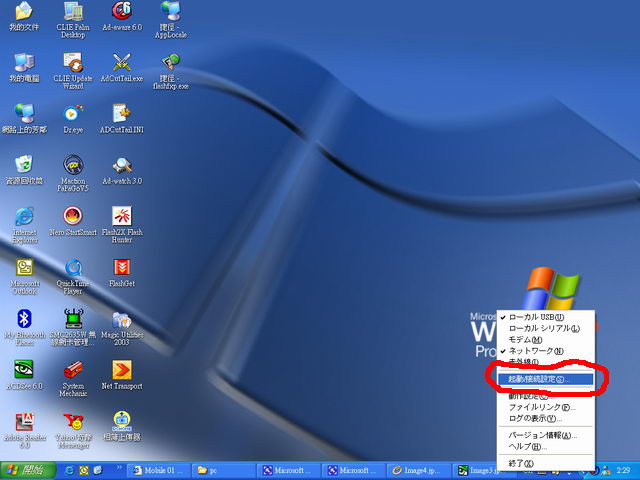
Task: Switch to the Mobile 01 taskbar window
Action: (x=158, y=471)
